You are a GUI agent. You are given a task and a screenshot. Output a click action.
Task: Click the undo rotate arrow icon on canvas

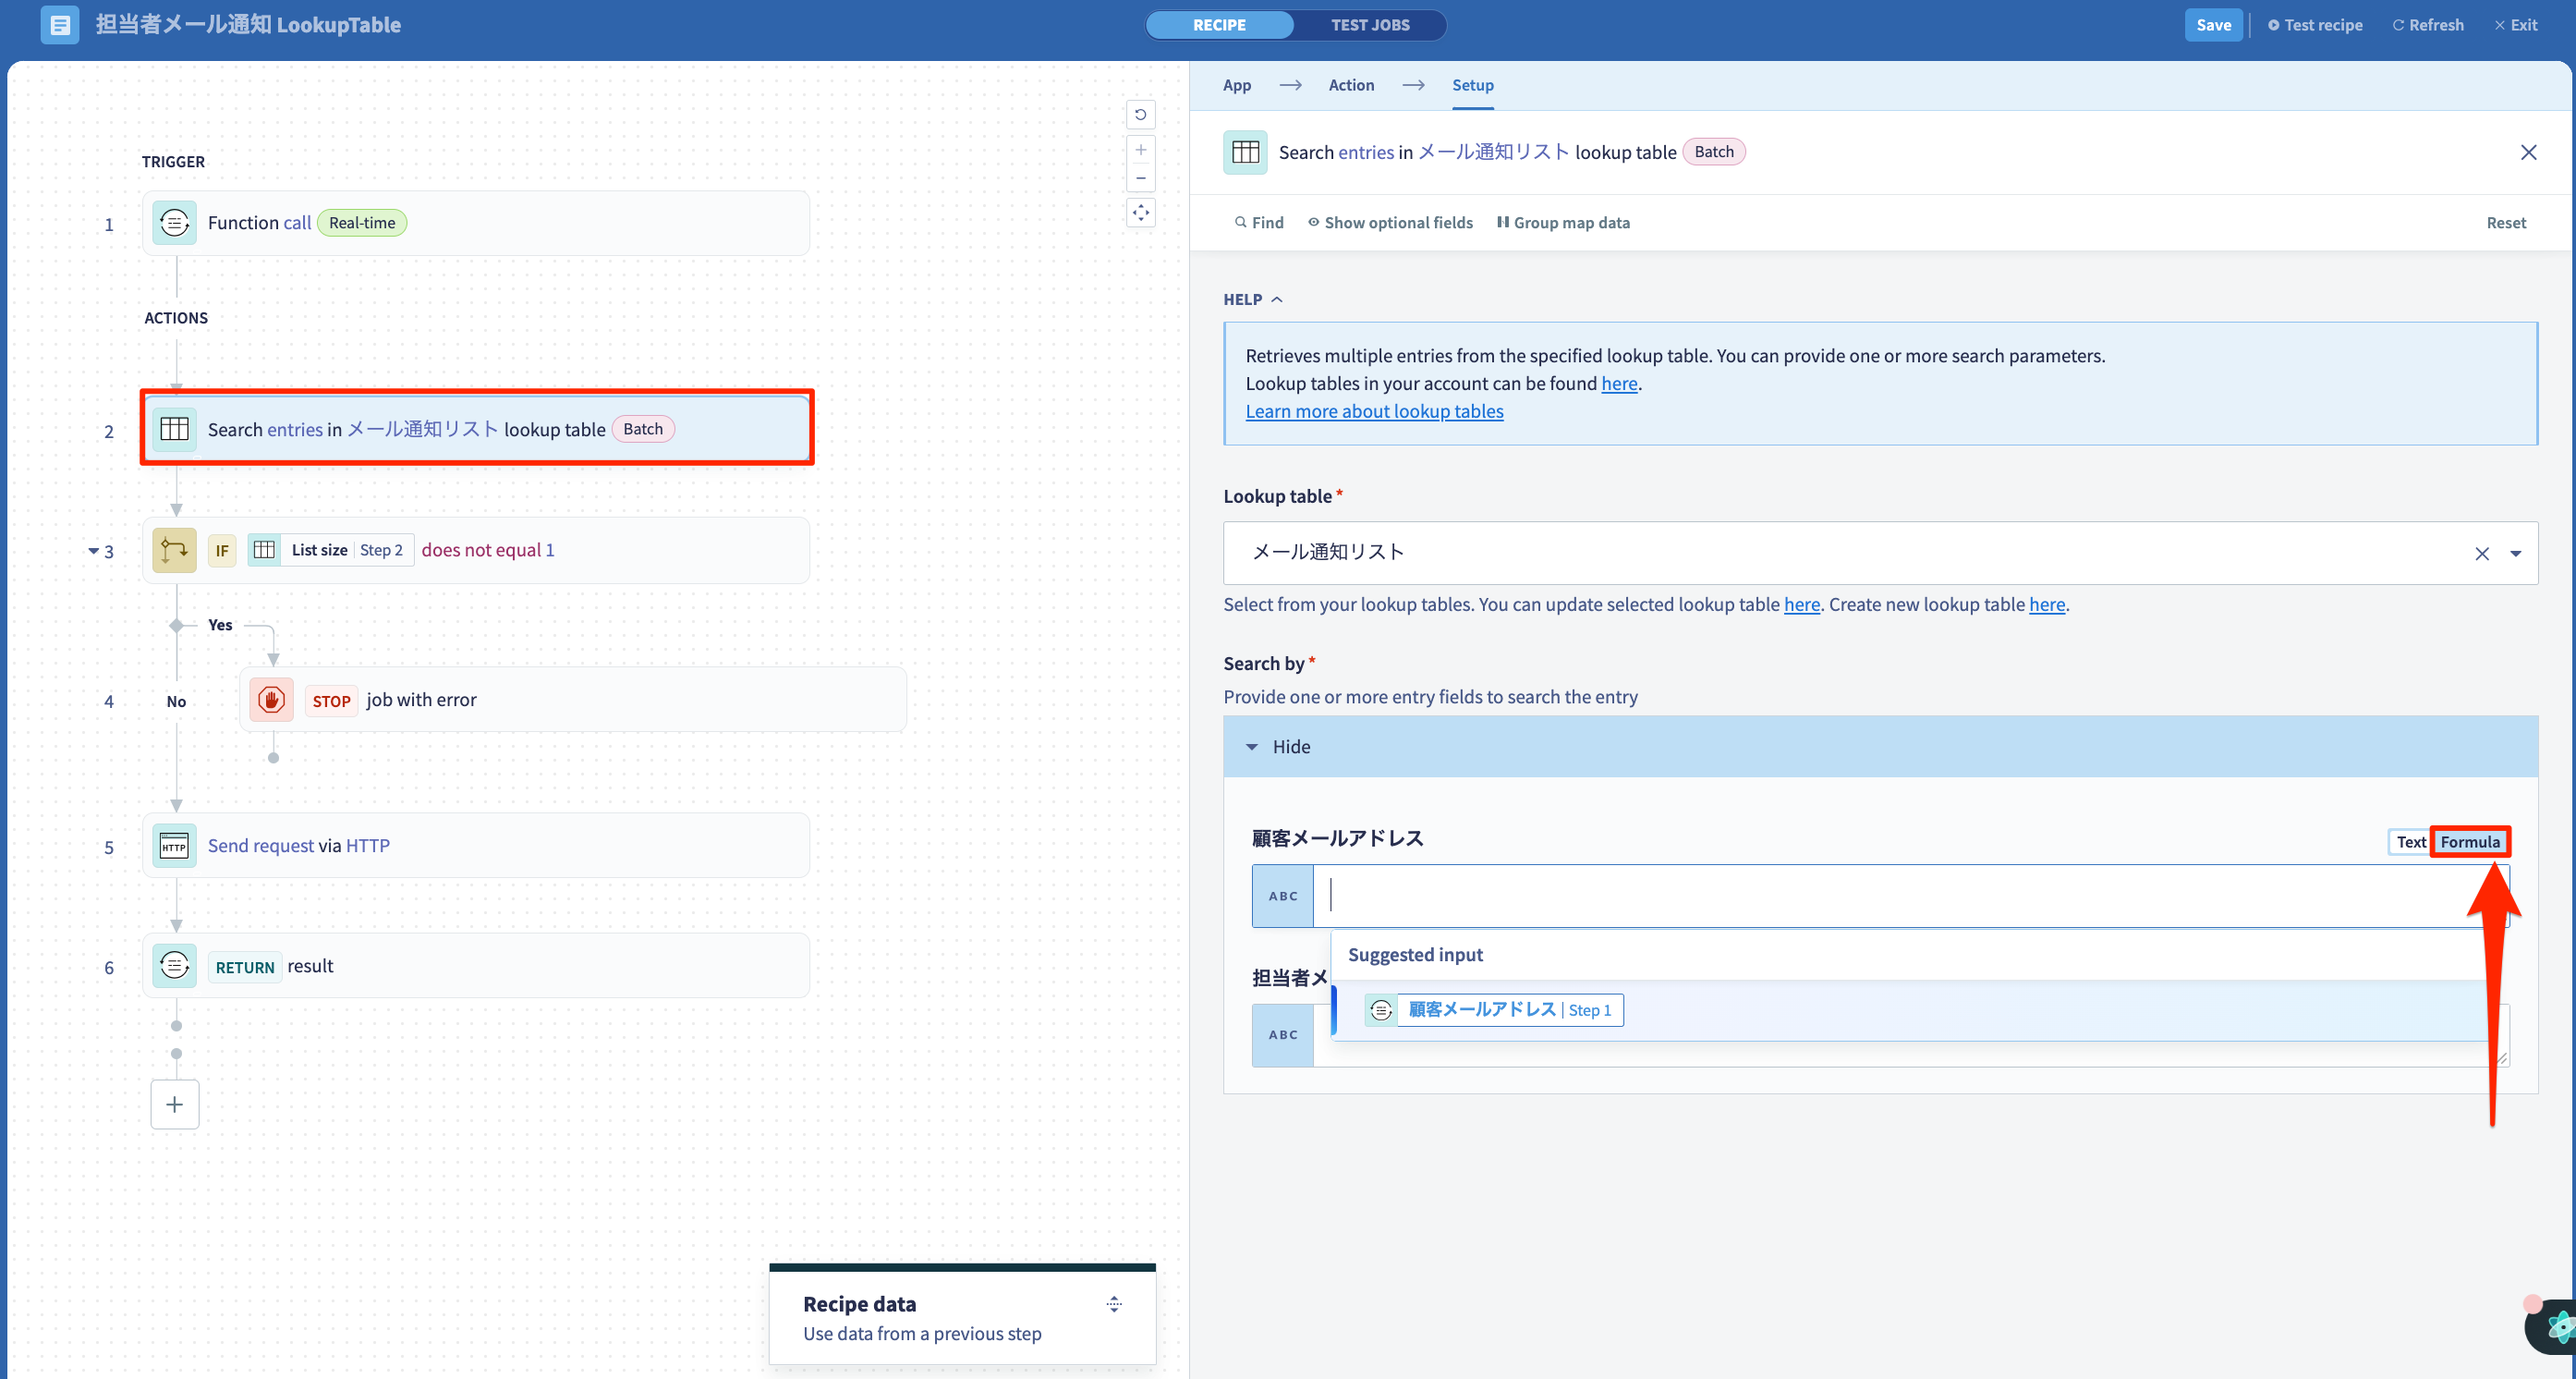click(1140, 115)
